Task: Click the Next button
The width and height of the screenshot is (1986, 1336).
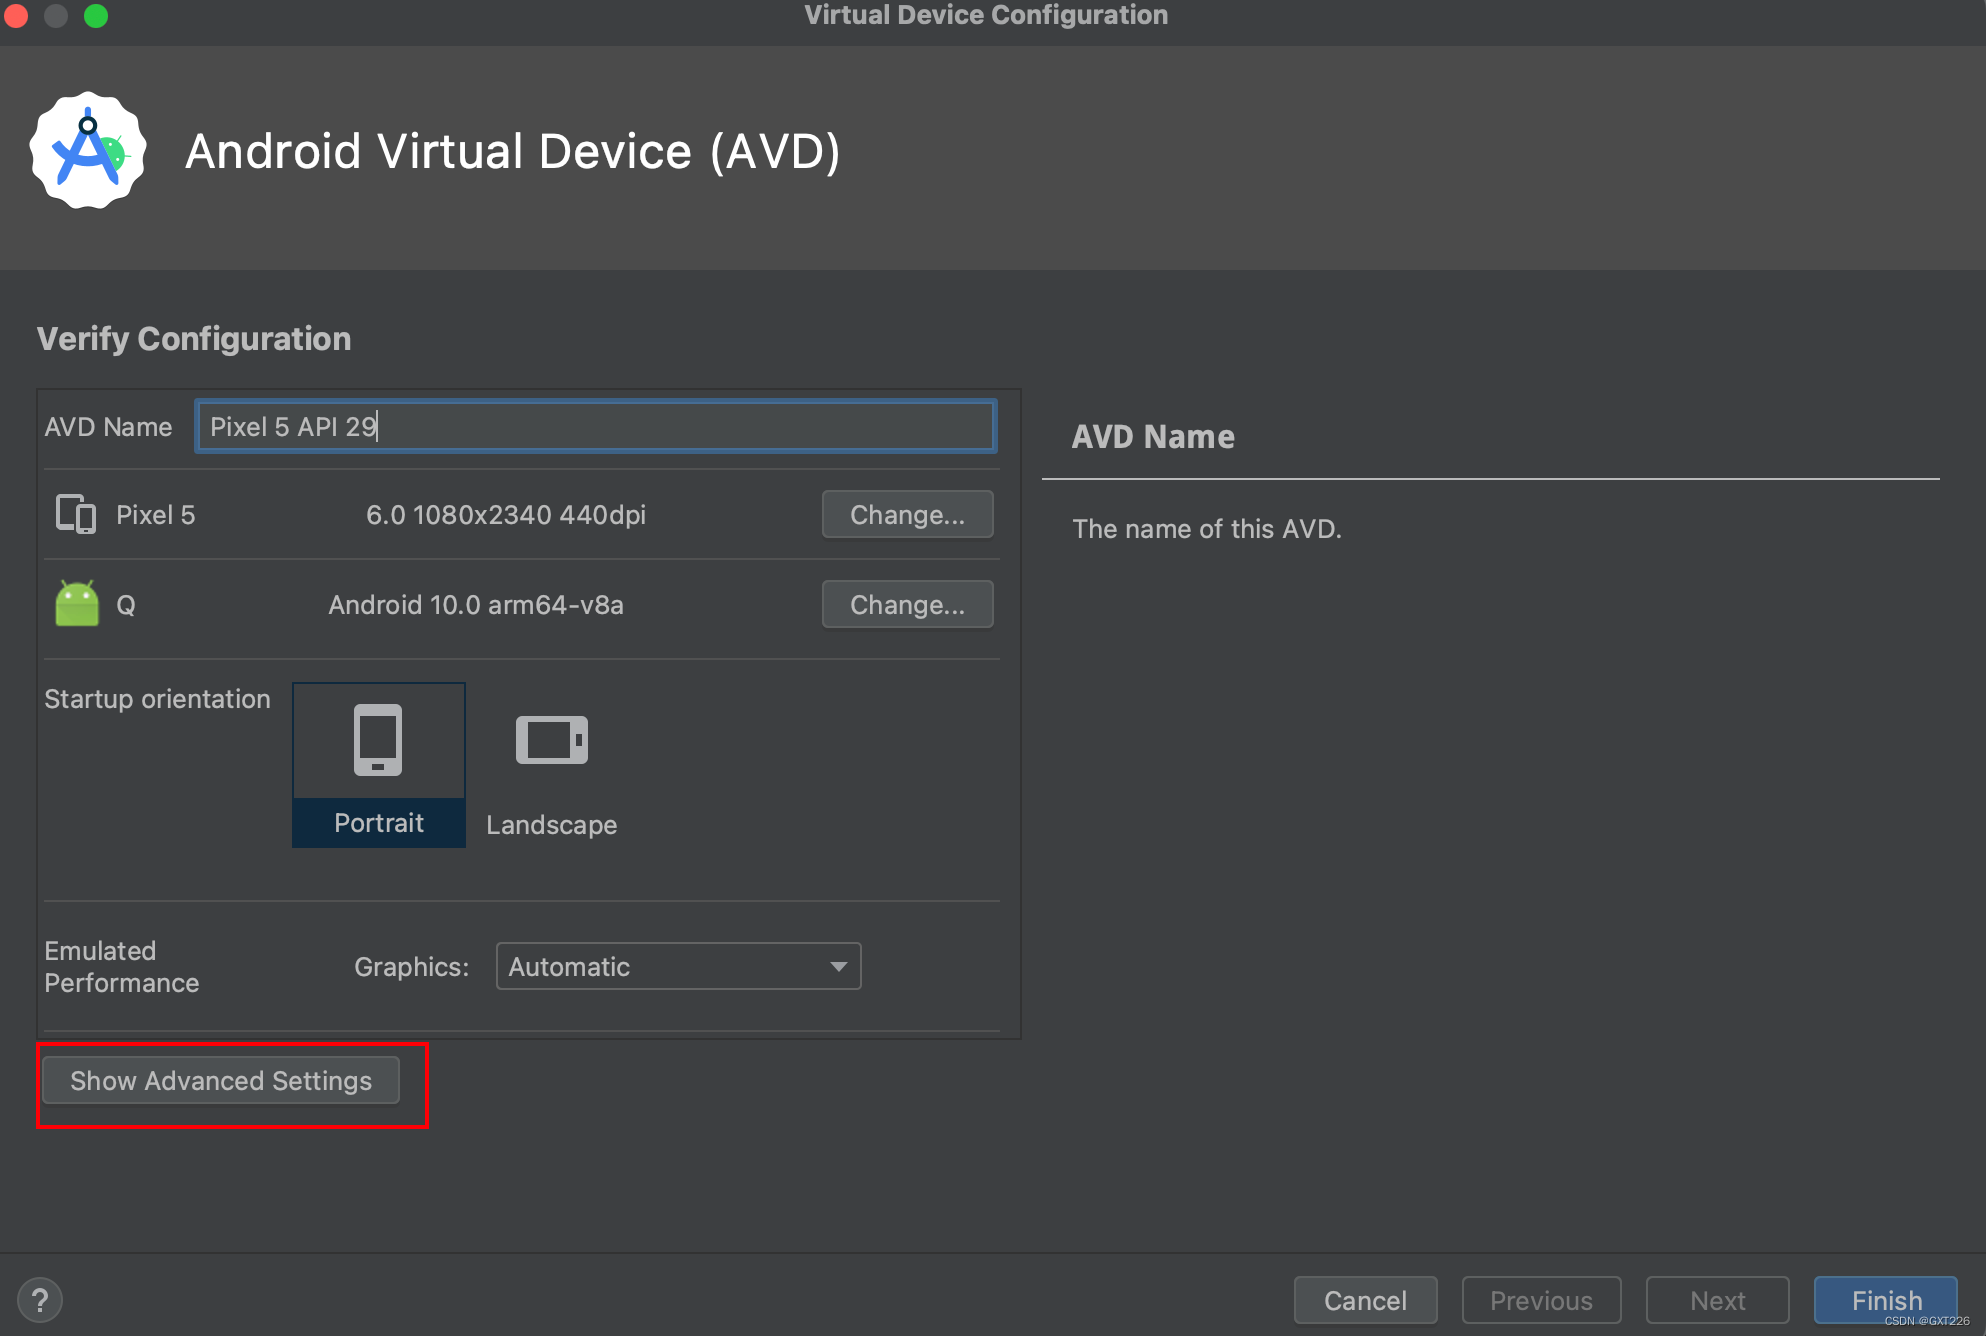Action: click(1717, 1300)
